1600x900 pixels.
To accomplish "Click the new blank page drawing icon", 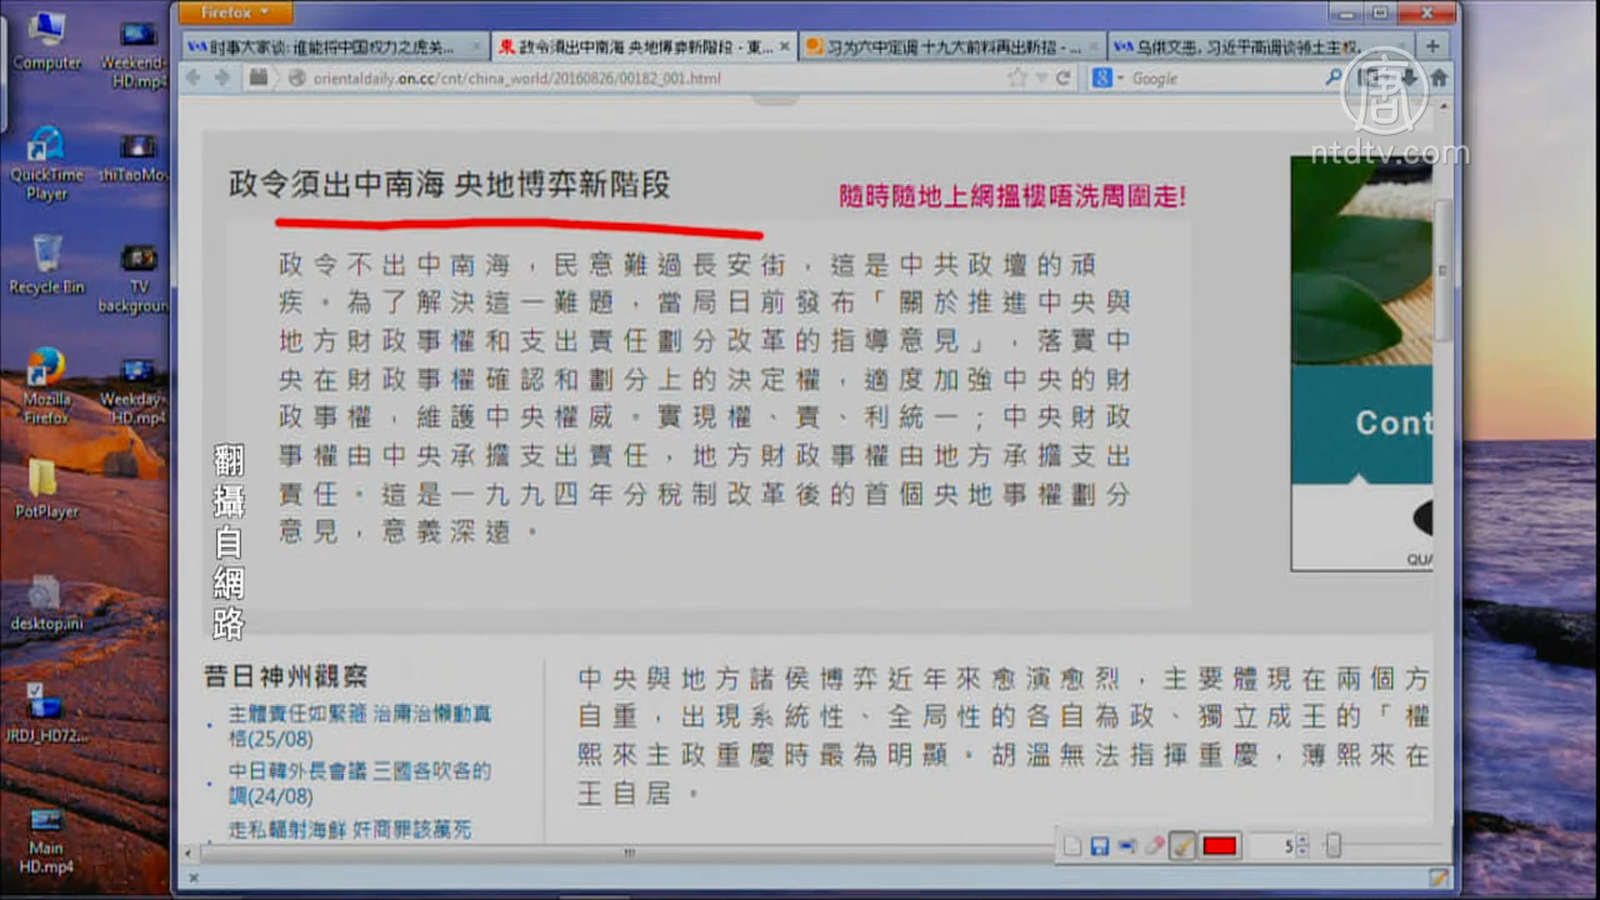I will (1072, 846).
